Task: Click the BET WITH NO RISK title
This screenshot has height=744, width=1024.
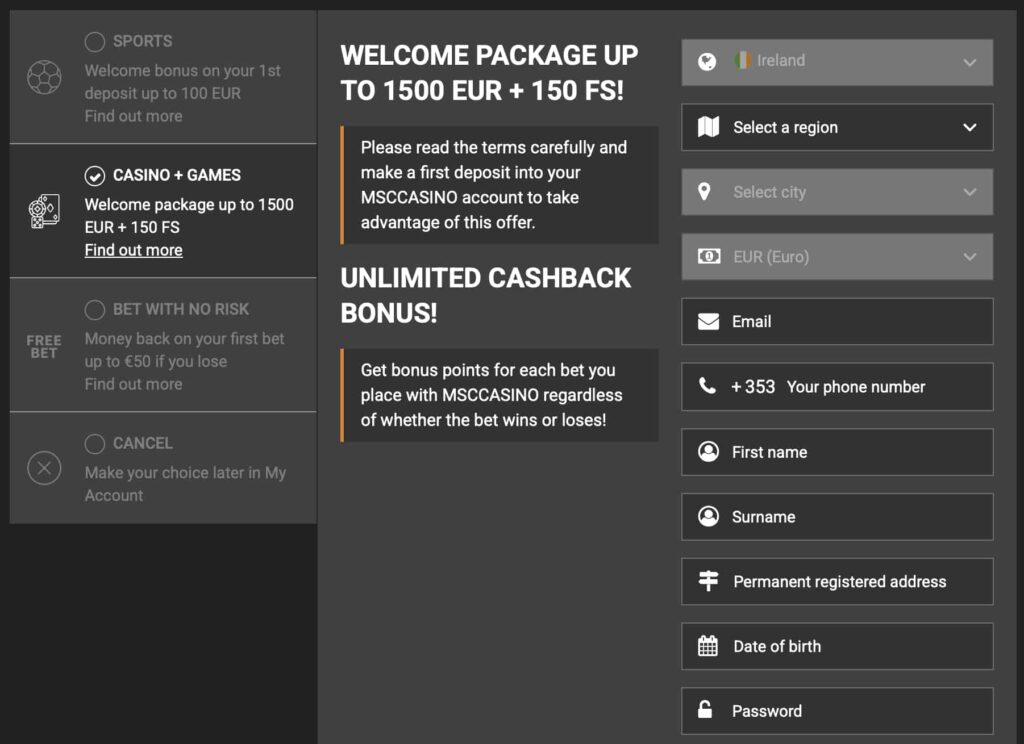Action: (181, 309)
